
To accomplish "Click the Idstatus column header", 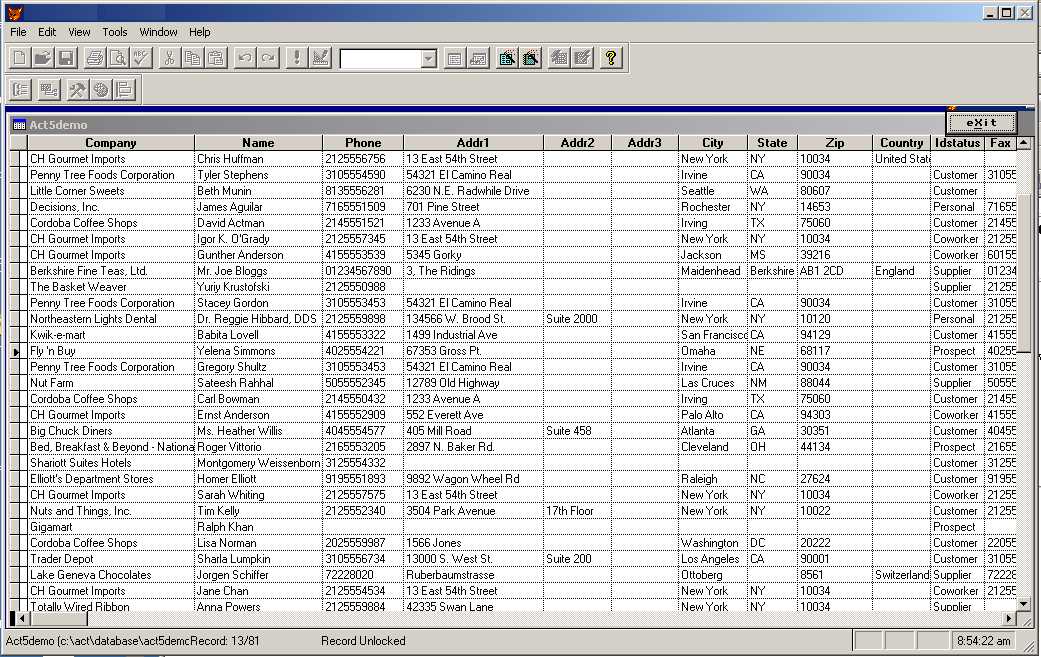I will click(x=957, y=143).
